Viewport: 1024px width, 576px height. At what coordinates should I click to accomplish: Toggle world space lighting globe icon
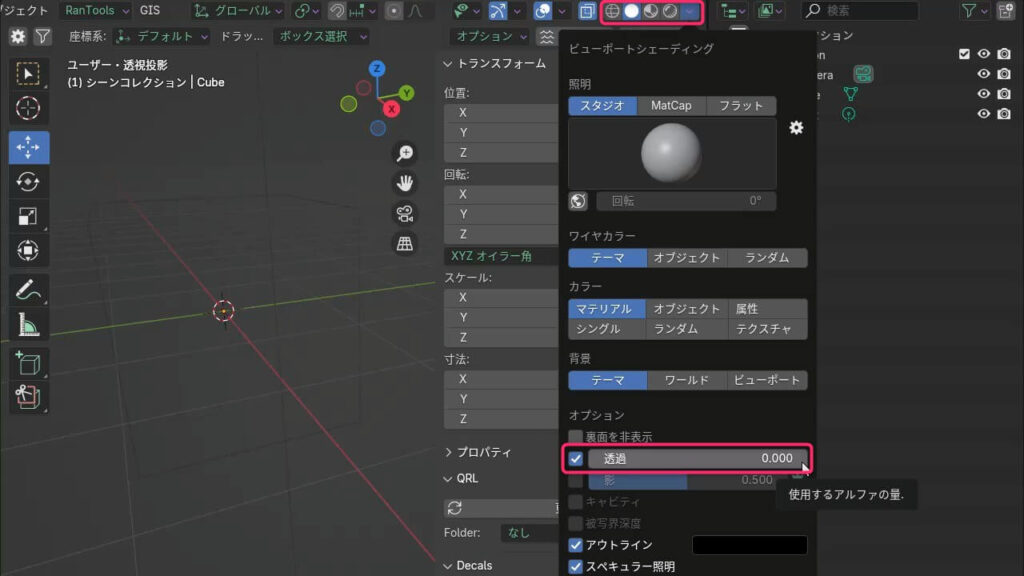click(578, 201)
